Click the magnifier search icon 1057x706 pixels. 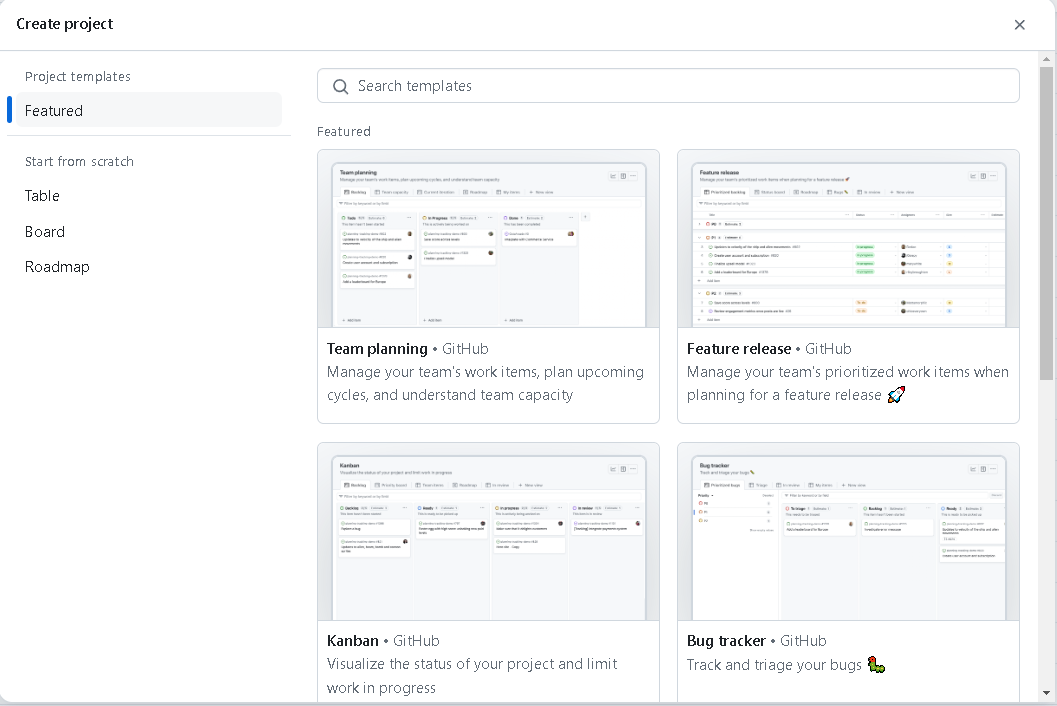tap(340, 86)
